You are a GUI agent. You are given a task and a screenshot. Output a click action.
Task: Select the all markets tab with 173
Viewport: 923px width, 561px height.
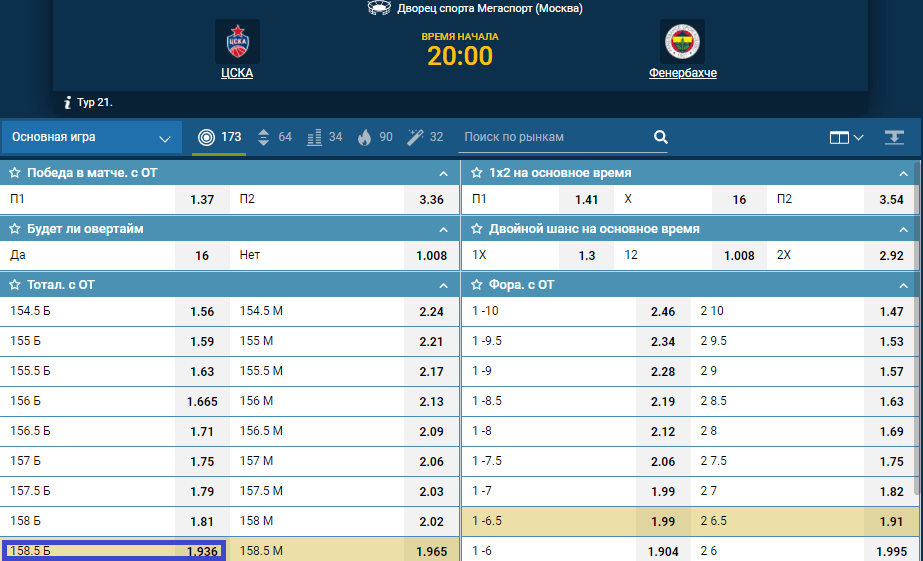point(220,137)
